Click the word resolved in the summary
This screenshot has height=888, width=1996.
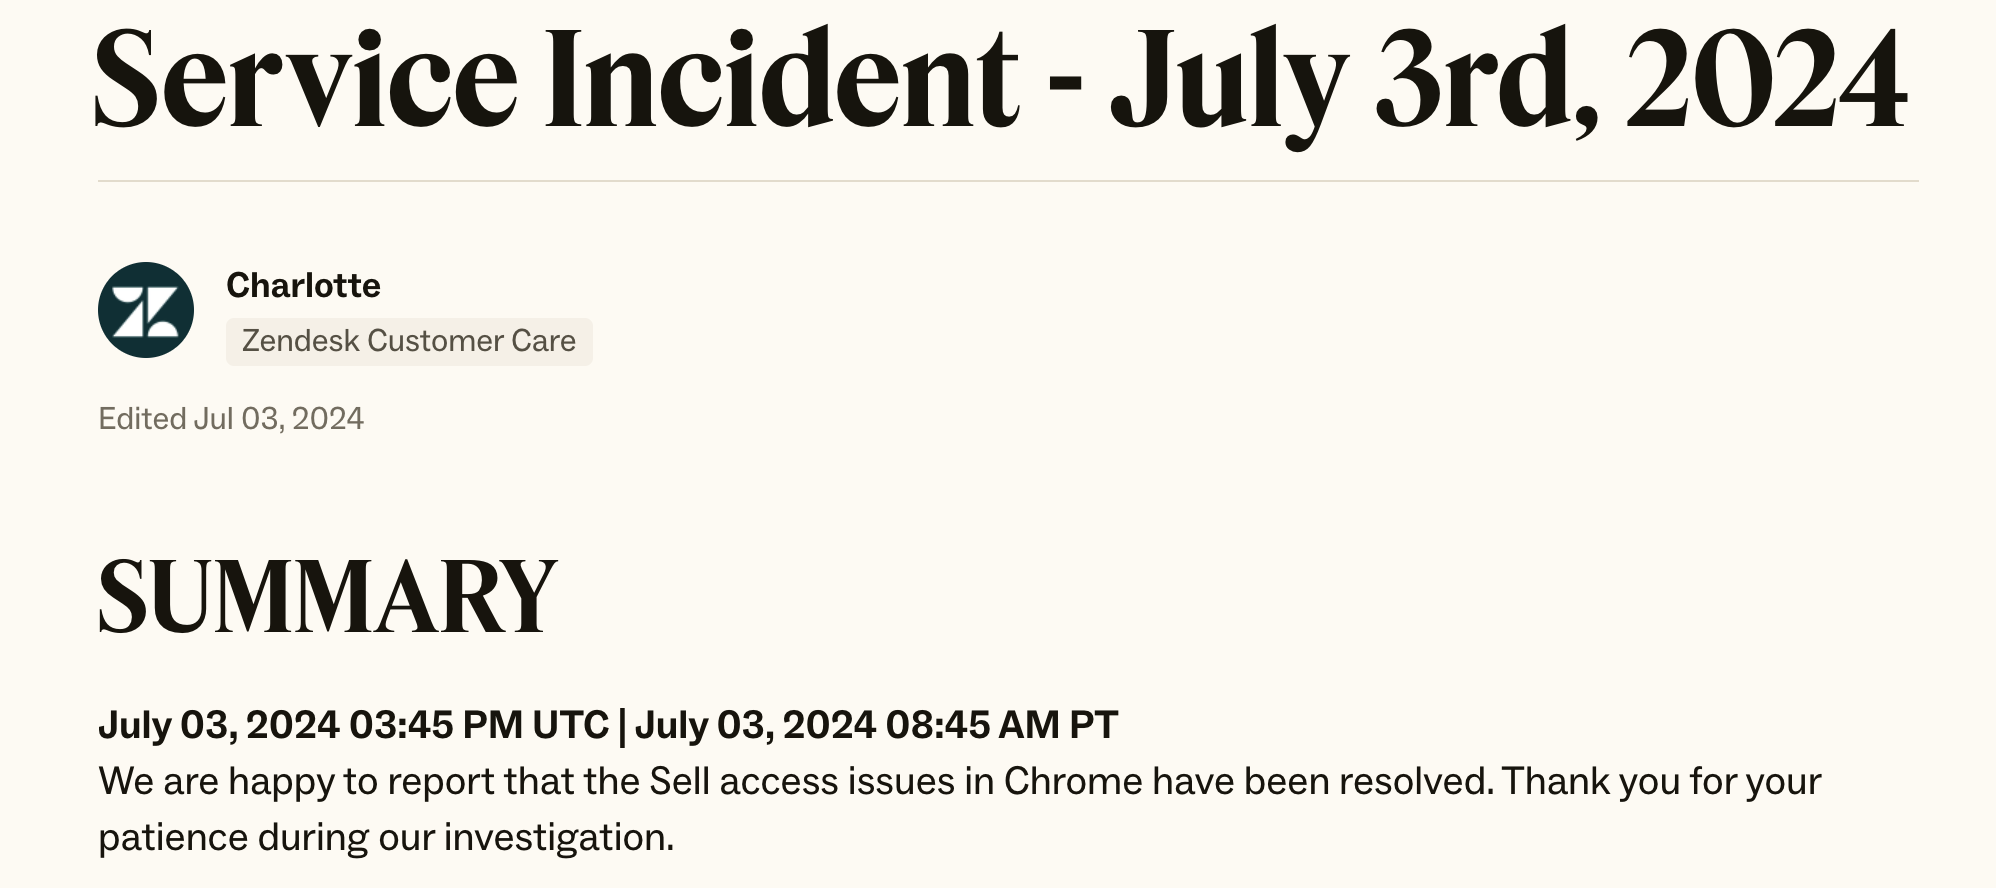[x=1417, y=781]
